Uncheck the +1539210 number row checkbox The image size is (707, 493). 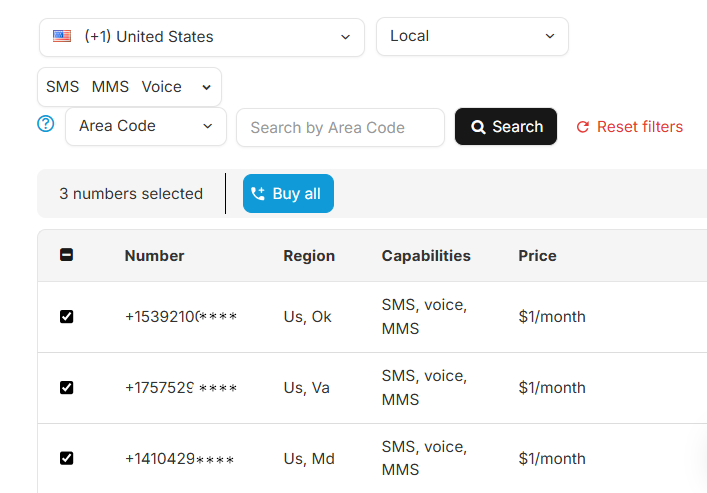coord(67,317)
